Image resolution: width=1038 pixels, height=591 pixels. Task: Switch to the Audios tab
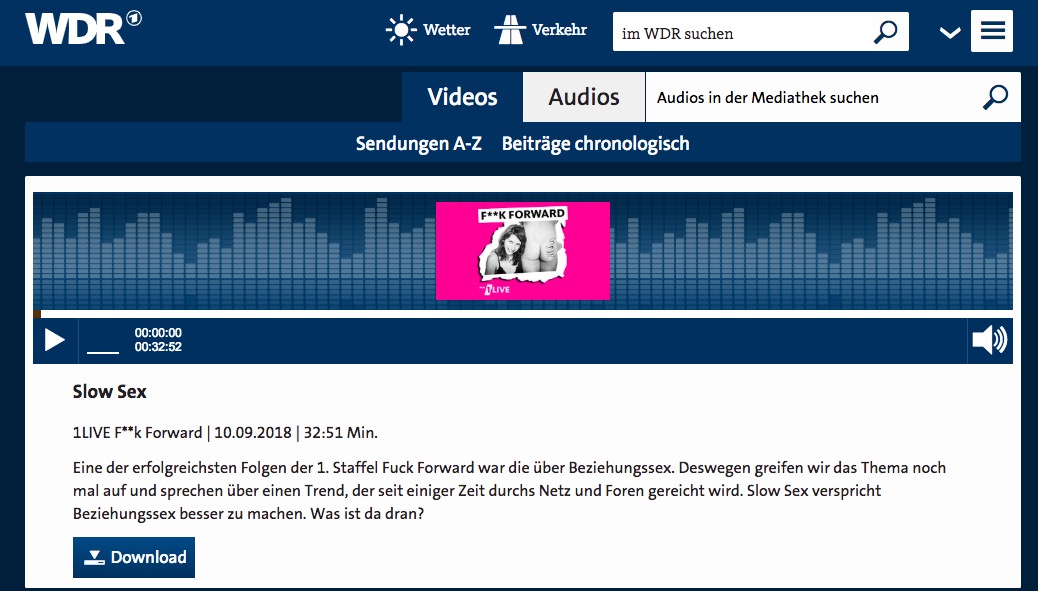584,97
